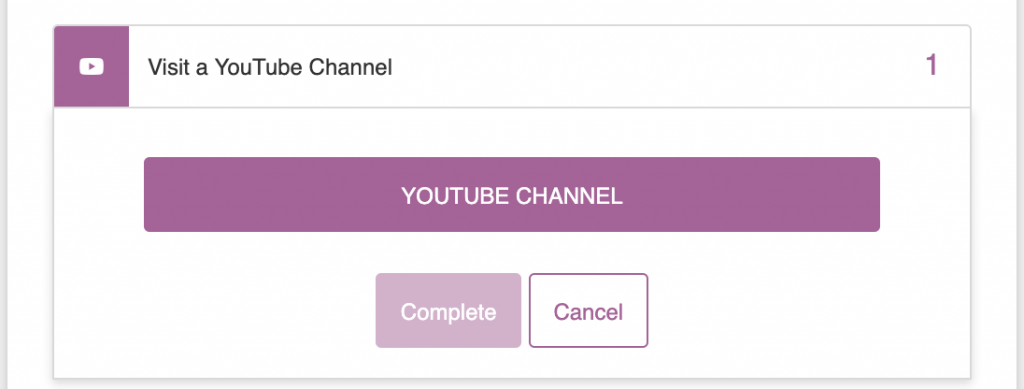This screenshot has width=1024, height=389.
Task: Click the YOUTUBE CHANNEL label text
Action: 511,196
